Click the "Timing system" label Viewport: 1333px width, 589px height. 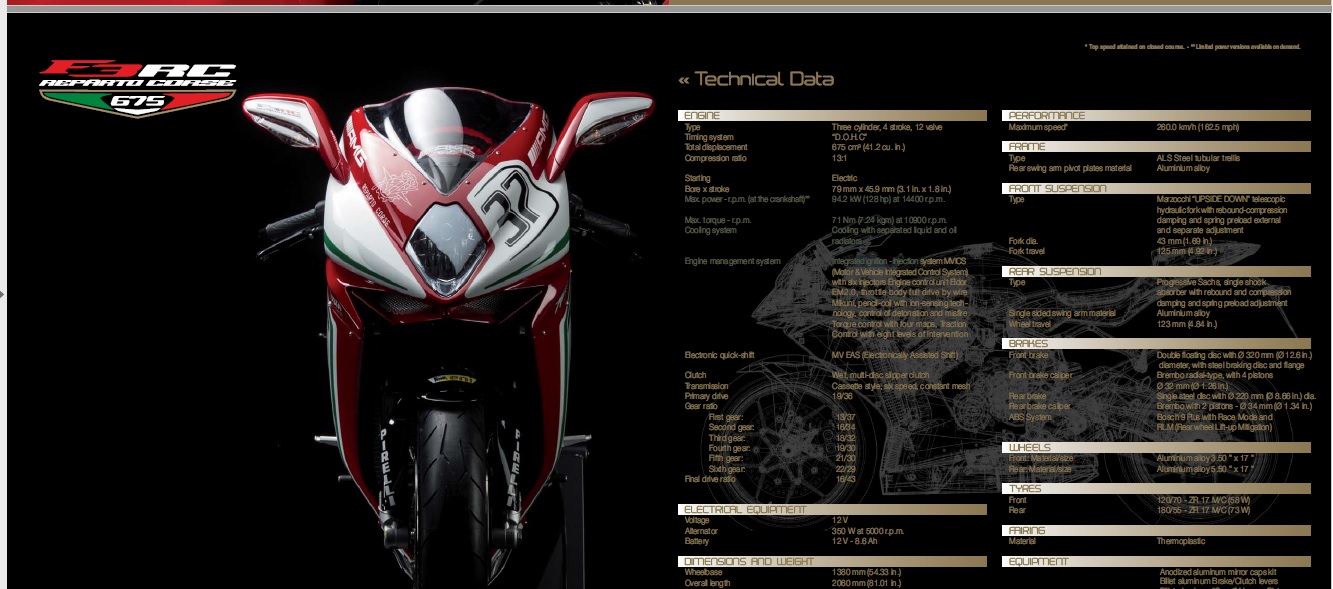pyautogui.click(x=709, y=137)
